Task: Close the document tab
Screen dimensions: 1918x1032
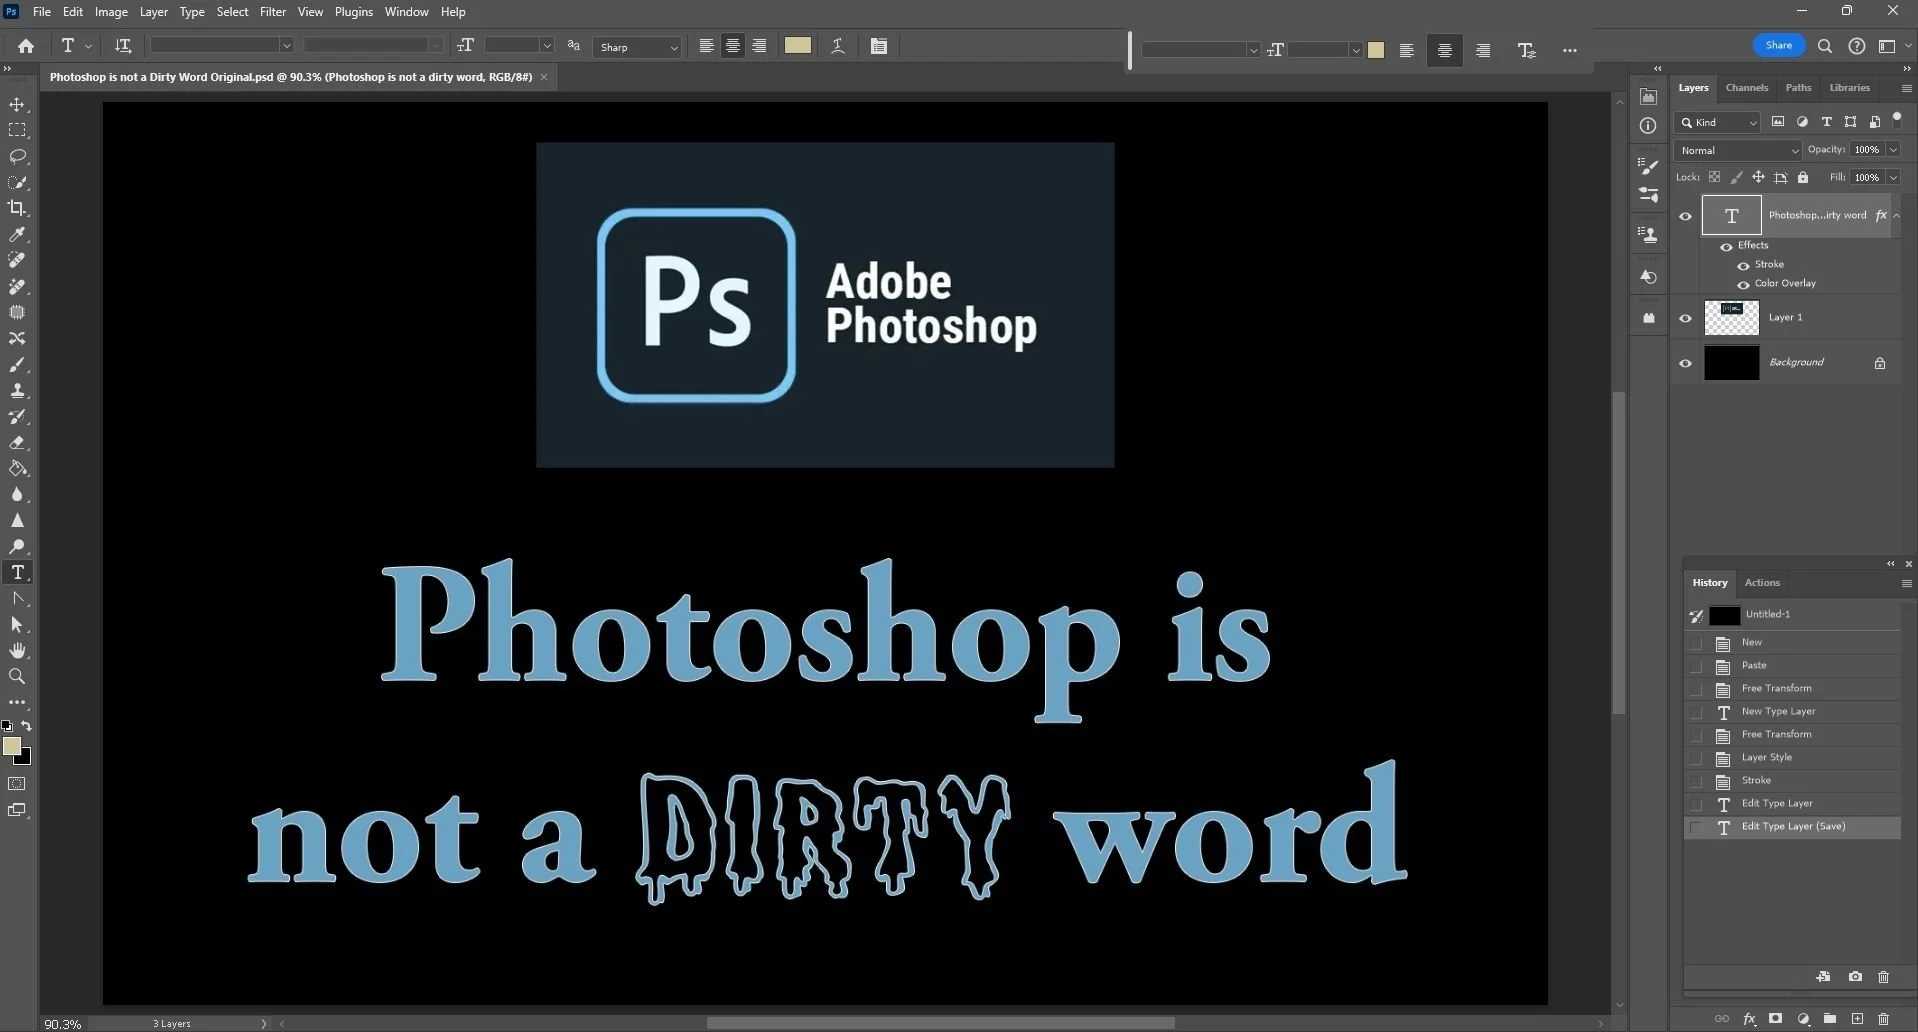Action: 544,77
